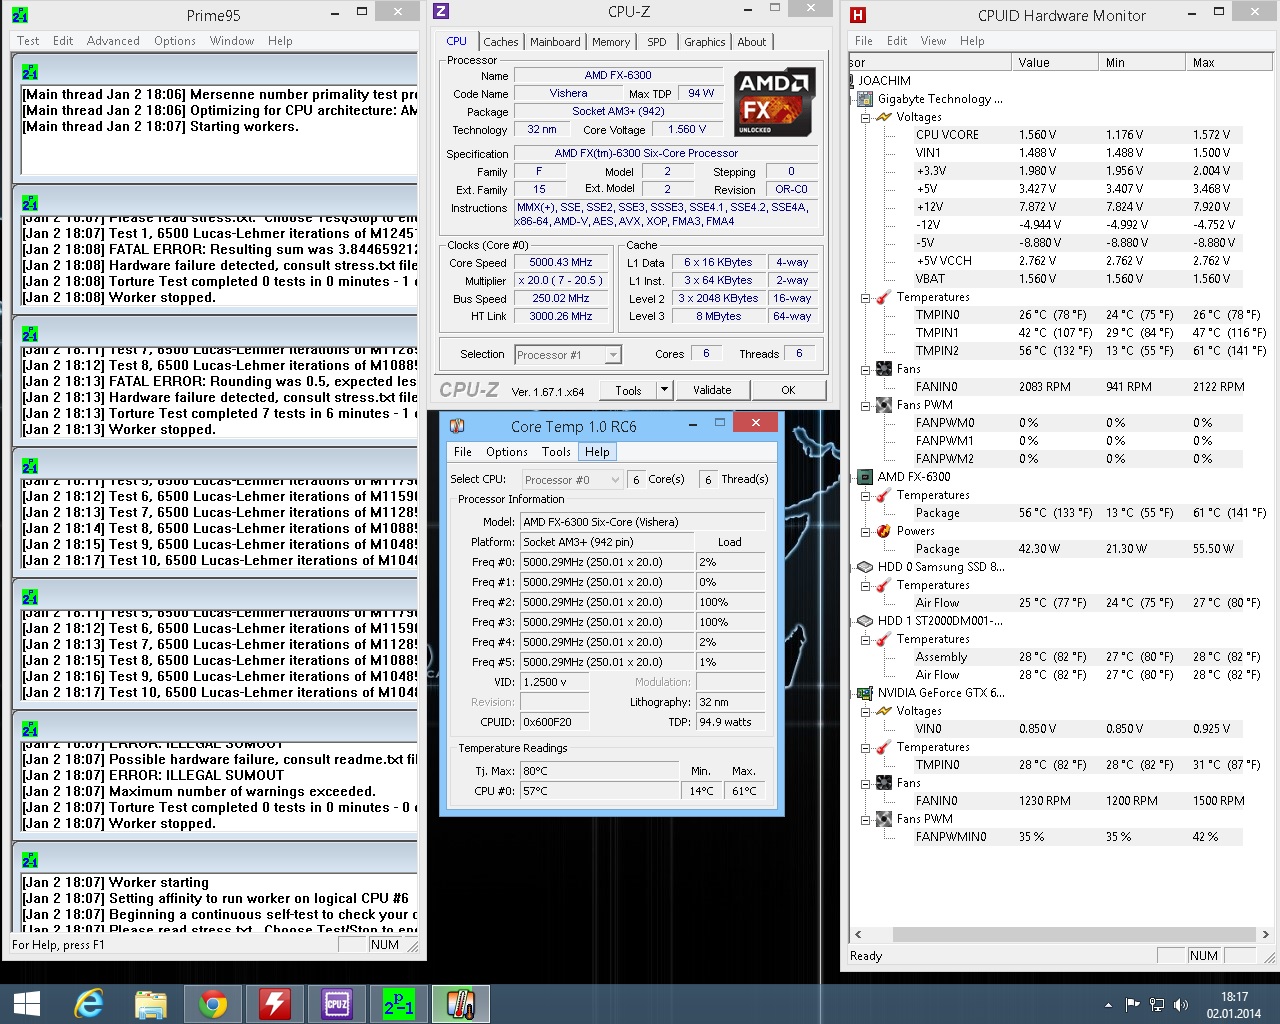
Task: Launch Google Chrome from the taskbar
Action: [213, 1004]
